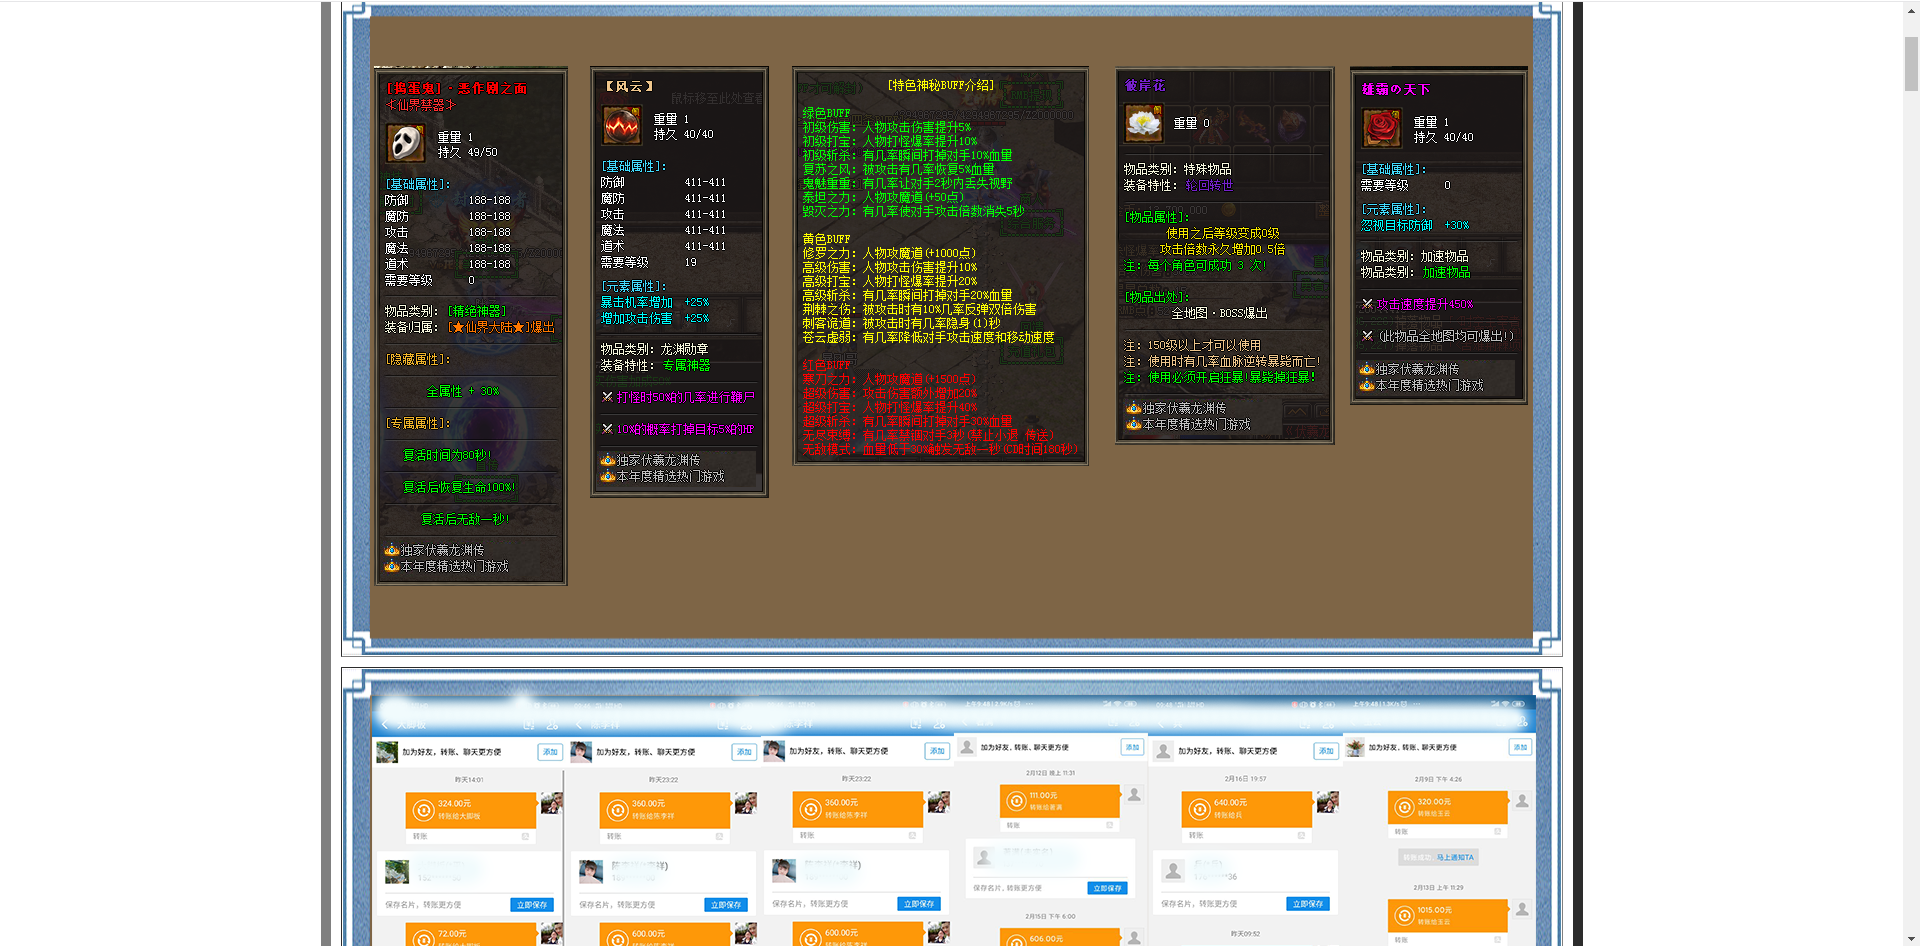Click 添加 button in leftmost chat screenshot
The image size is (1920, 946).
tap(550, 752)
